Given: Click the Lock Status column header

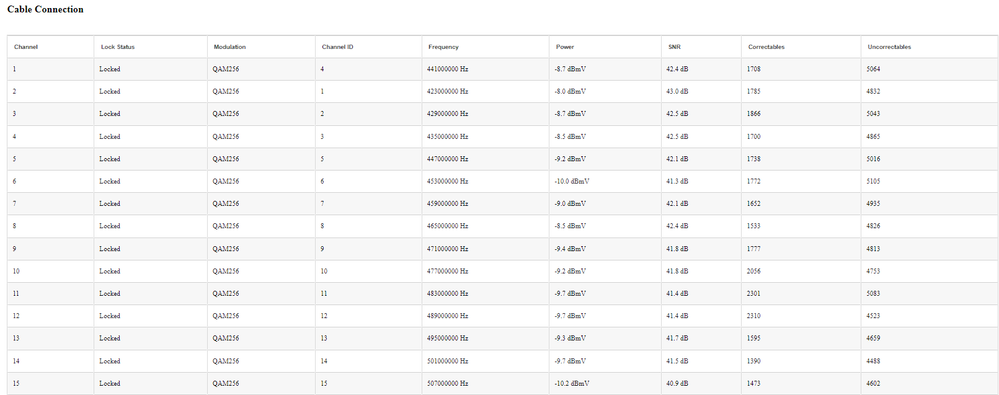Looking at the screenshot, I should point(118,47).
